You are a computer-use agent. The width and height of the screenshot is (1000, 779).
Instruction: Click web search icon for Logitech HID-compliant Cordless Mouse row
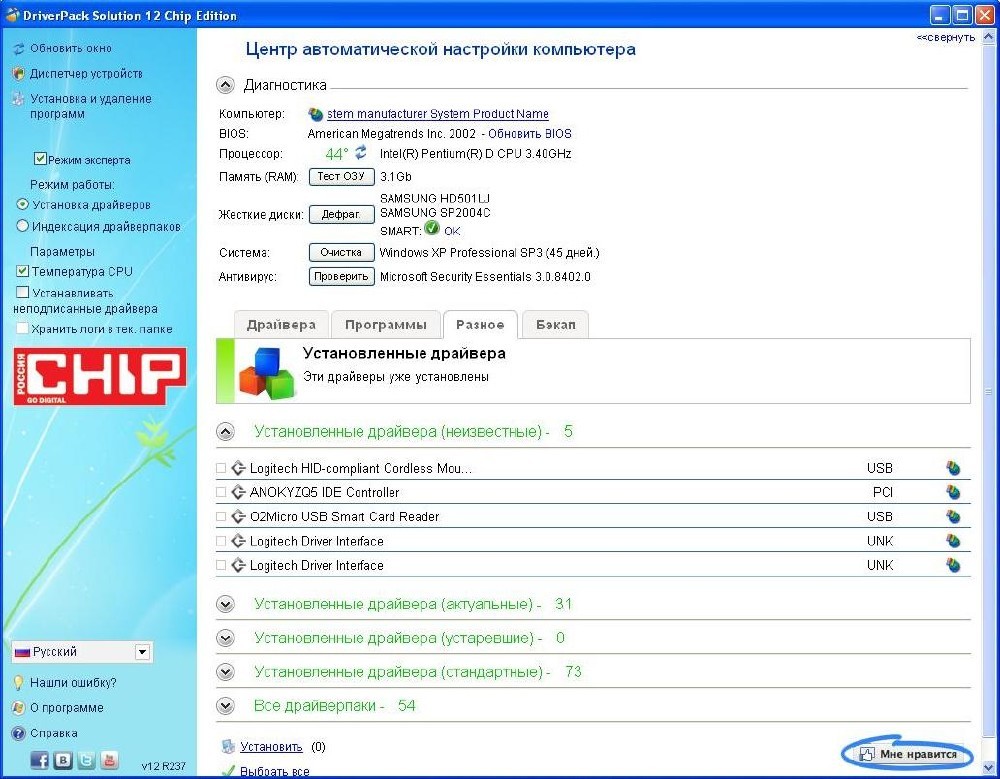[x=953, y=468]
